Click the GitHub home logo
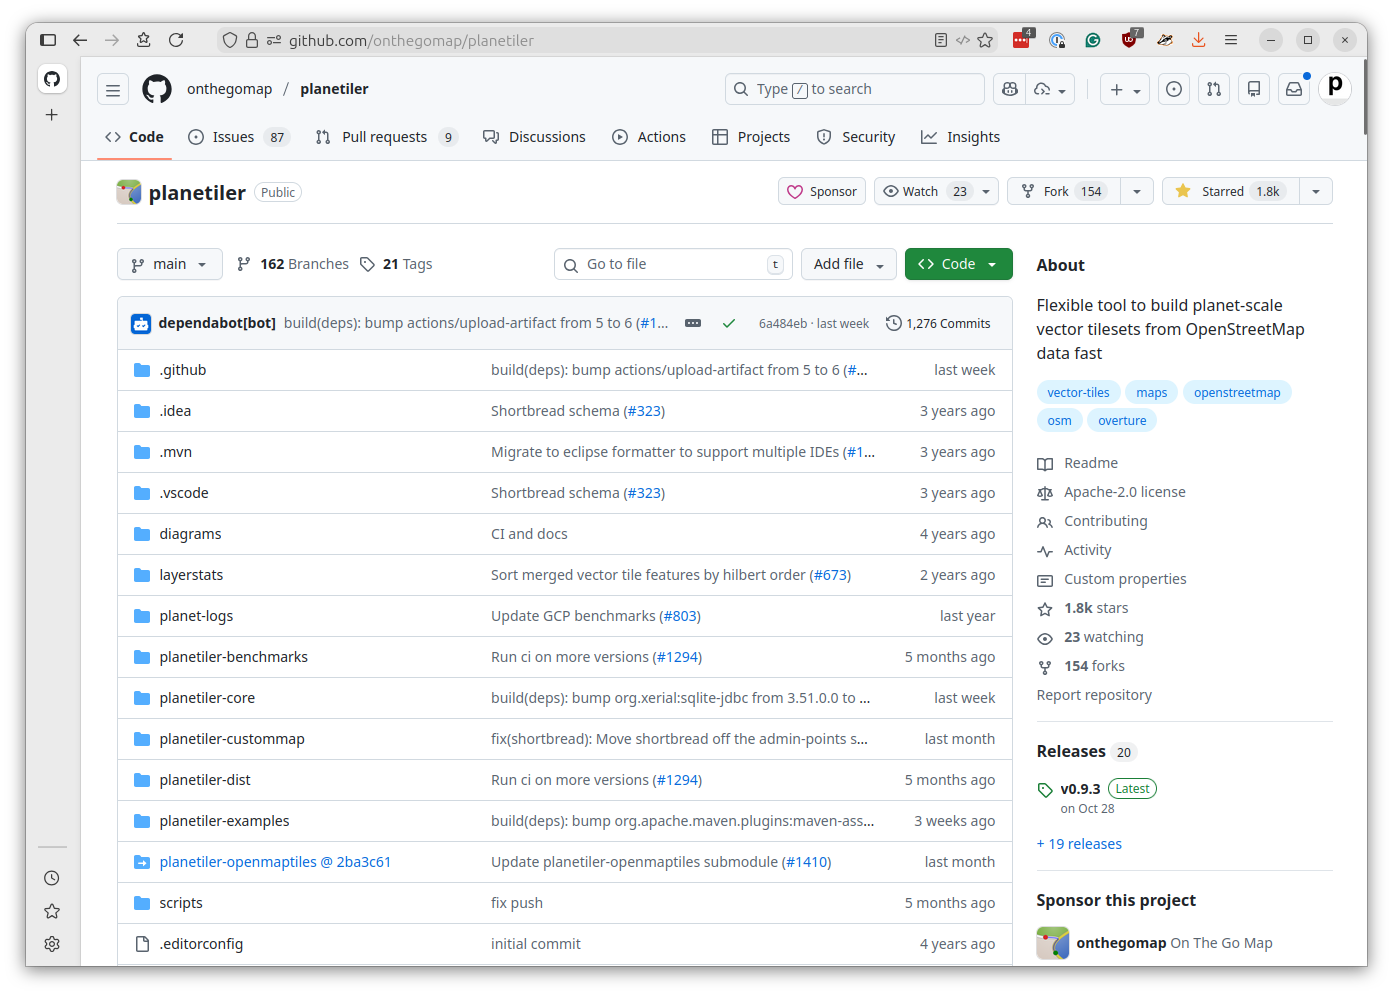Image resolution: width=1393 pixels, height=995 pixels. tap(157, 89)
